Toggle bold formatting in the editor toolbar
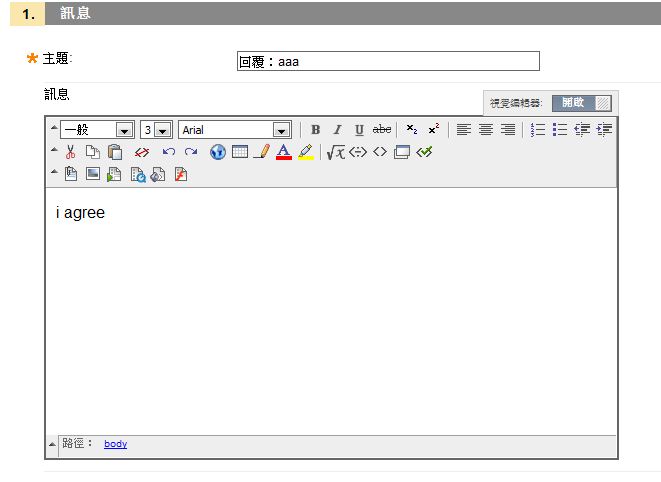This screenshot has height=482, width=661. (315, 130)
